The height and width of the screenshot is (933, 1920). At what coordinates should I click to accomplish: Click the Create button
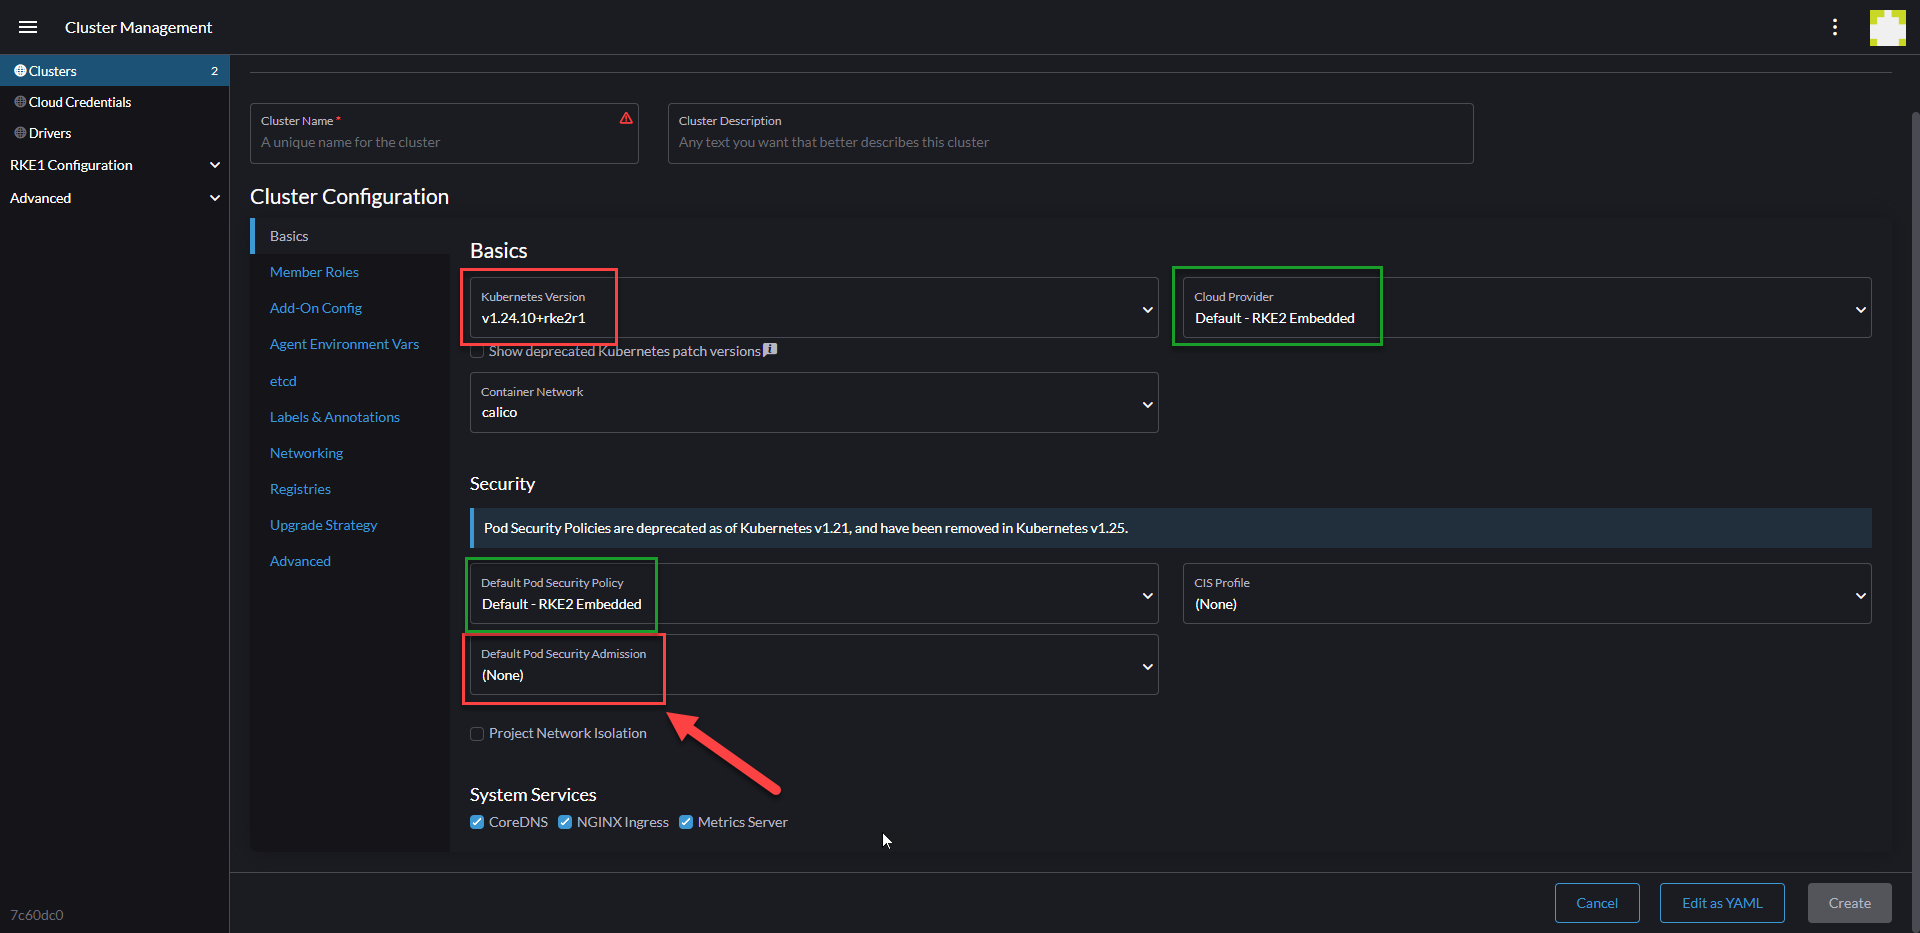tap(1849, 902)
